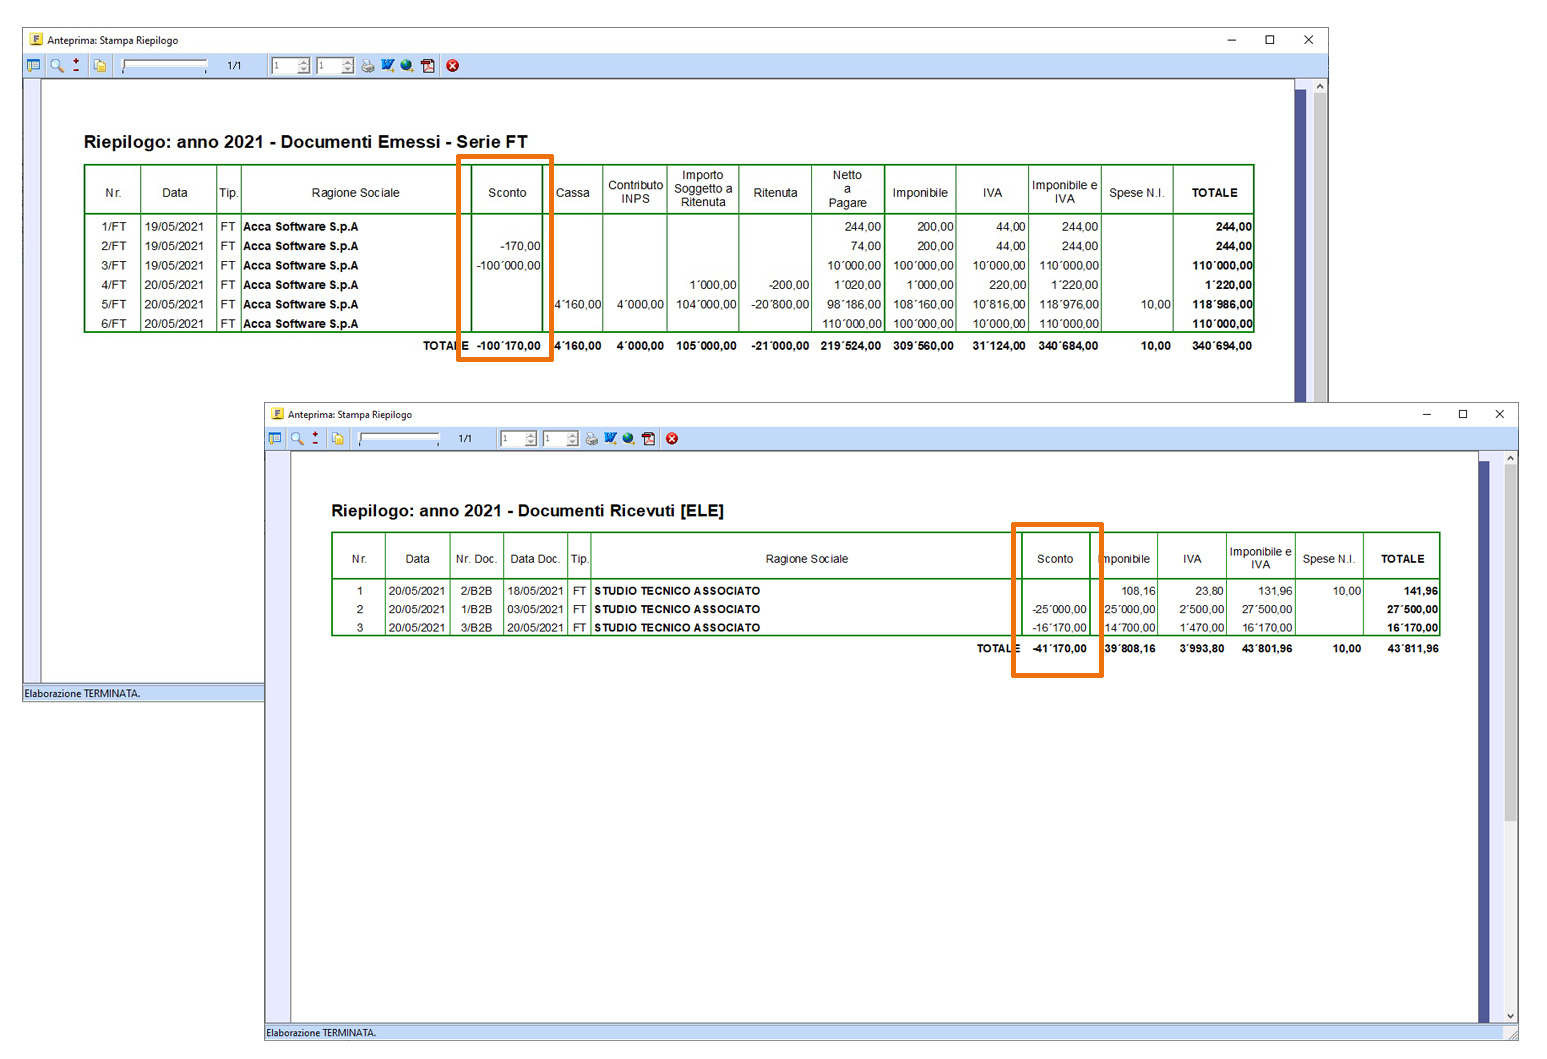Select document number '1/FT' in the Emessi table
This screenshot has height=1059, width=1547.
coord(114,227)
